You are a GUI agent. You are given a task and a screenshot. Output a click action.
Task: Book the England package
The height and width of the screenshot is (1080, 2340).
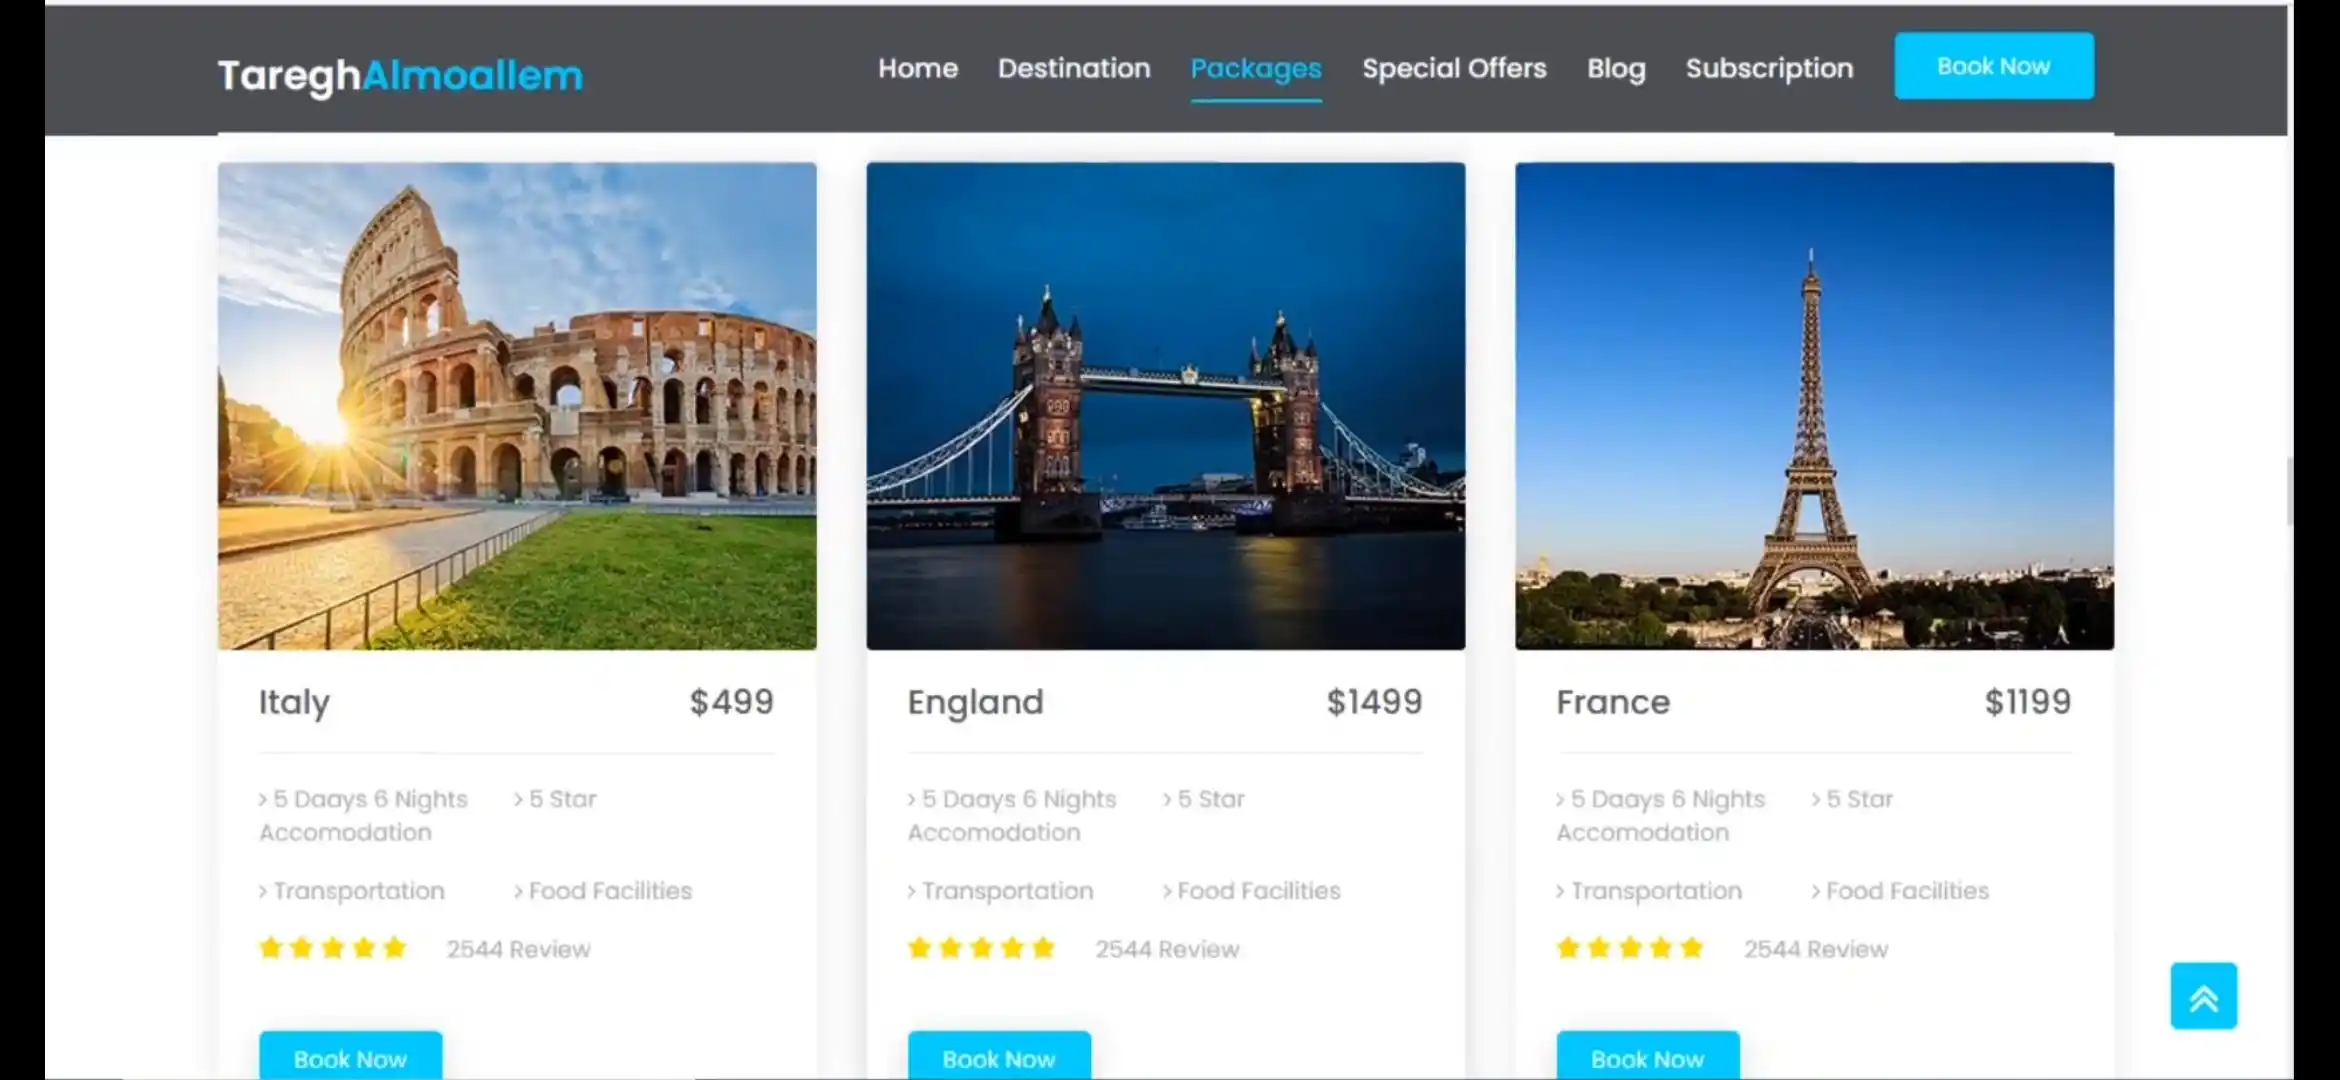click(998, 1057)
